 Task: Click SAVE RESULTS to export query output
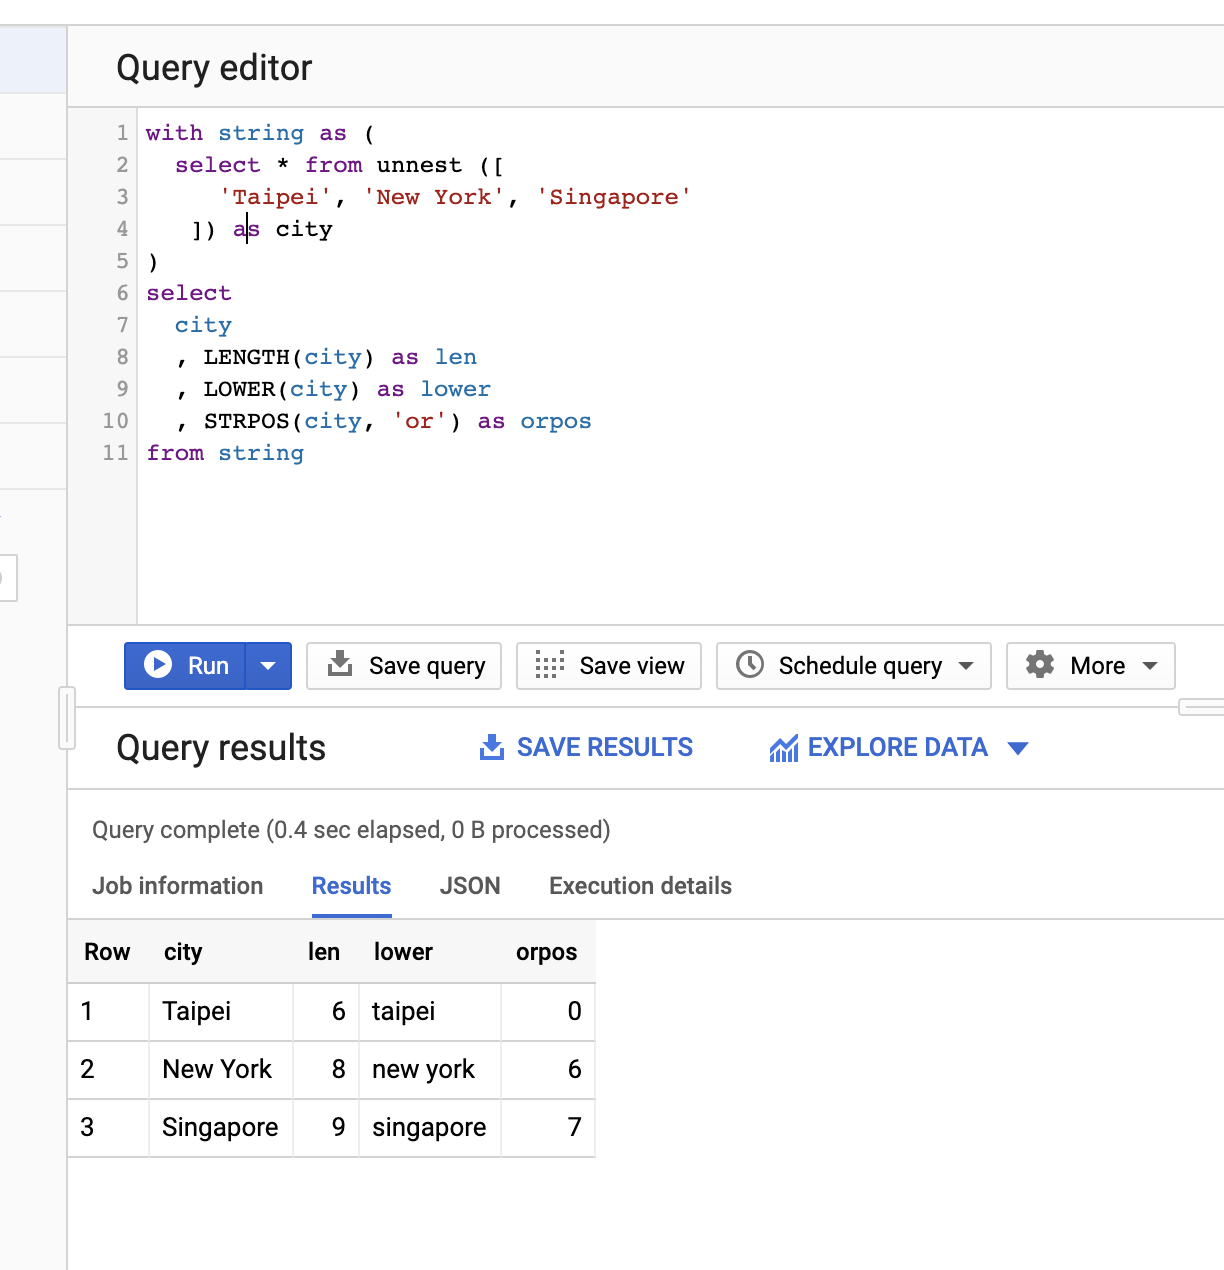tap(585, 747)
